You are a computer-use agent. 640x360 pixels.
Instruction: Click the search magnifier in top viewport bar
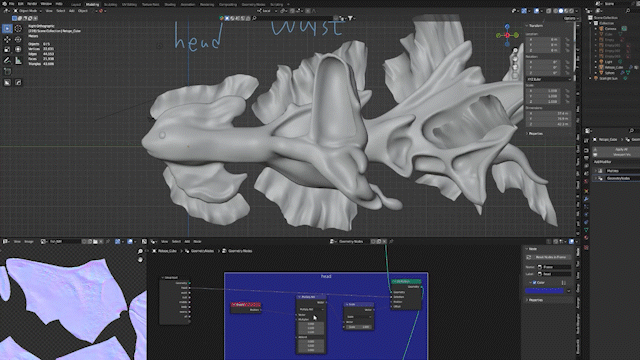tap(254, 18)
